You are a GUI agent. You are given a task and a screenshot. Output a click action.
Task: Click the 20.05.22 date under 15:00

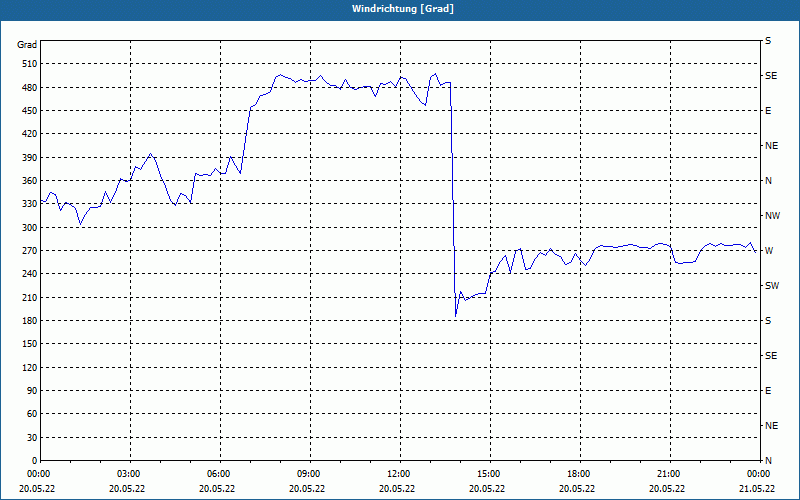click(x=487, y=489)
